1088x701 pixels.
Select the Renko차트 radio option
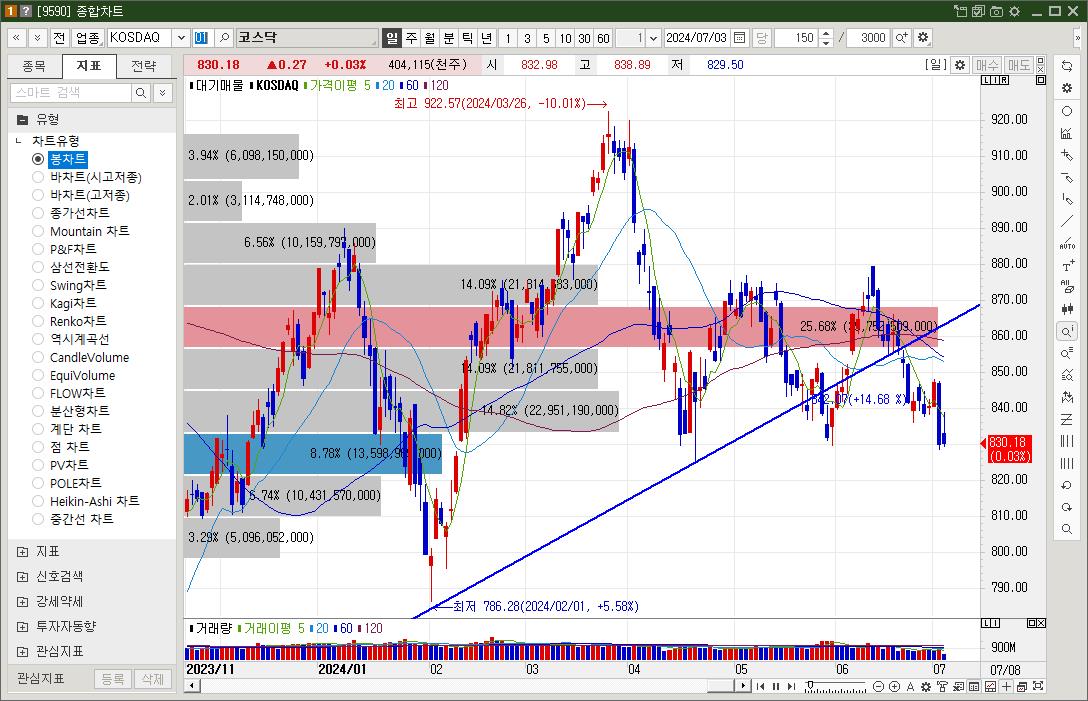click(38, 321)
